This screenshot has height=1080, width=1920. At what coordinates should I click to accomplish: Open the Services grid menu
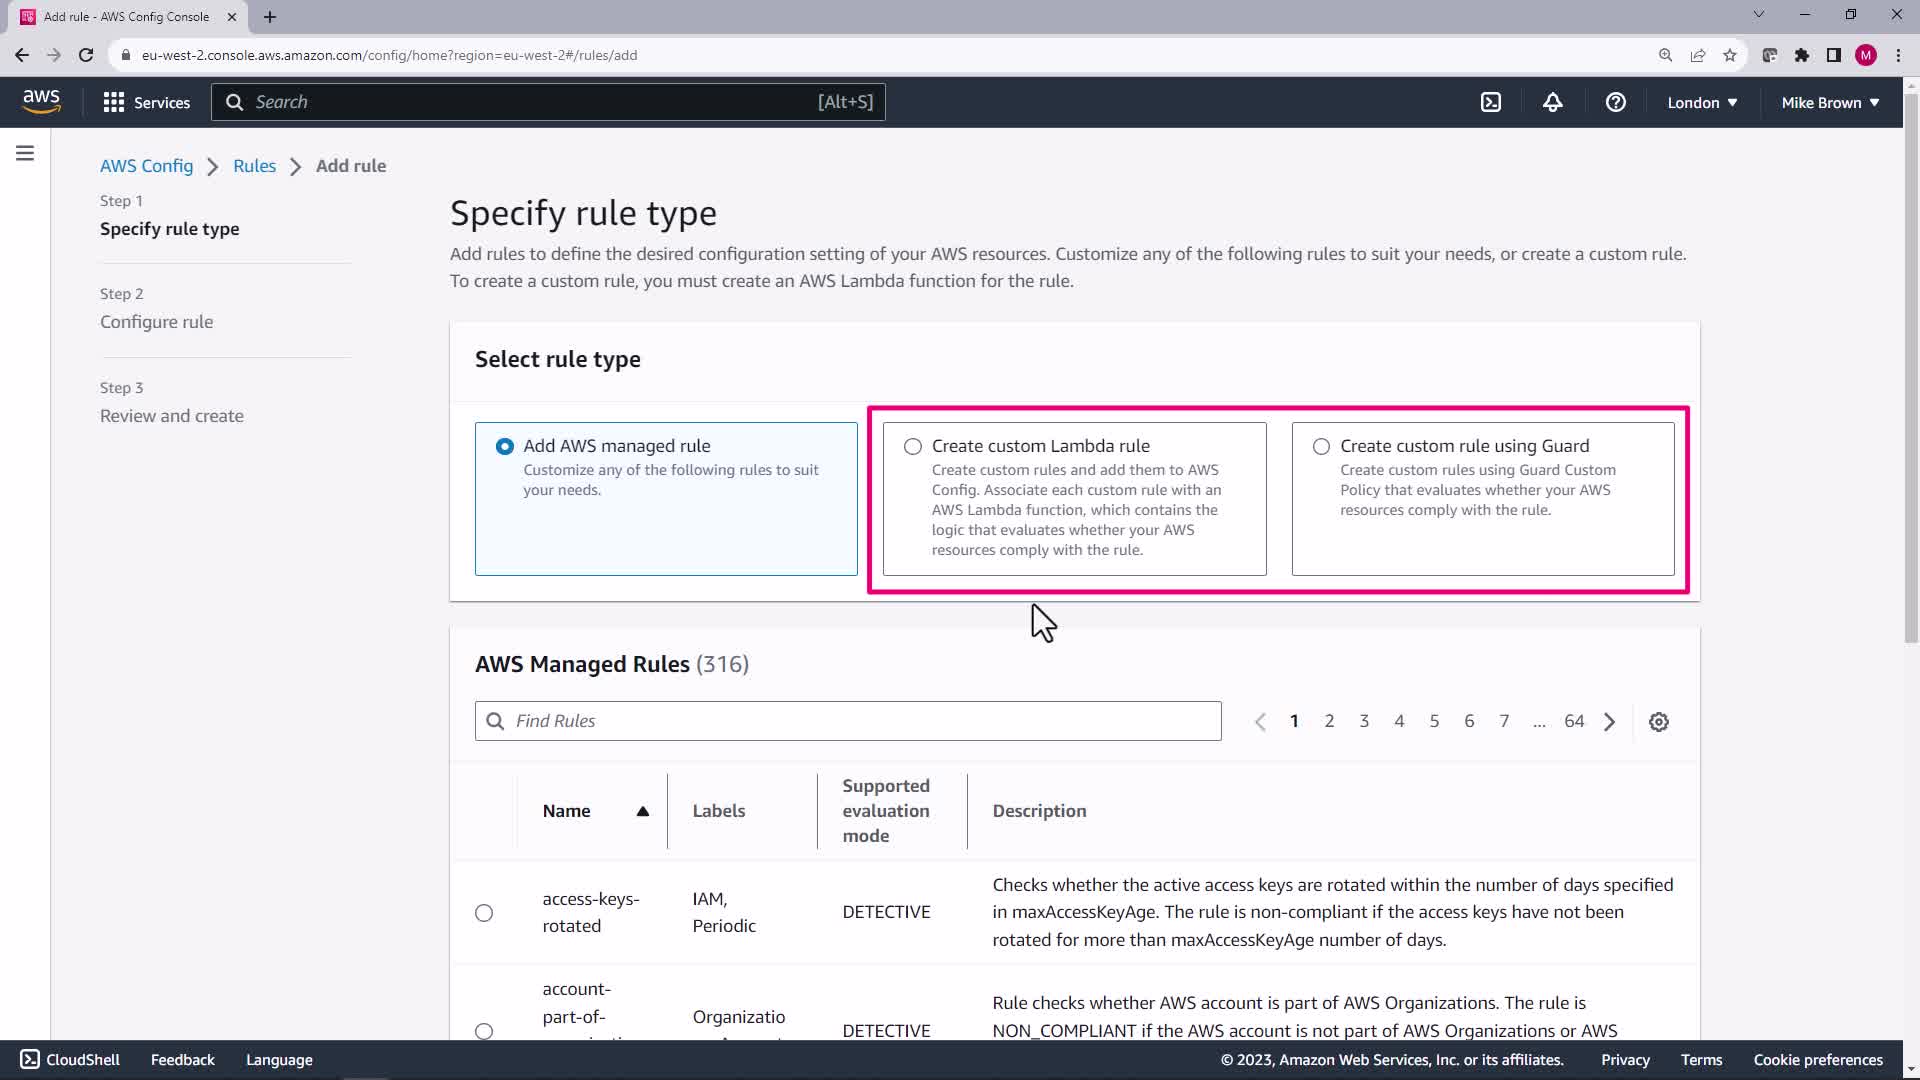pyautogui.click(x=146, y=102)
